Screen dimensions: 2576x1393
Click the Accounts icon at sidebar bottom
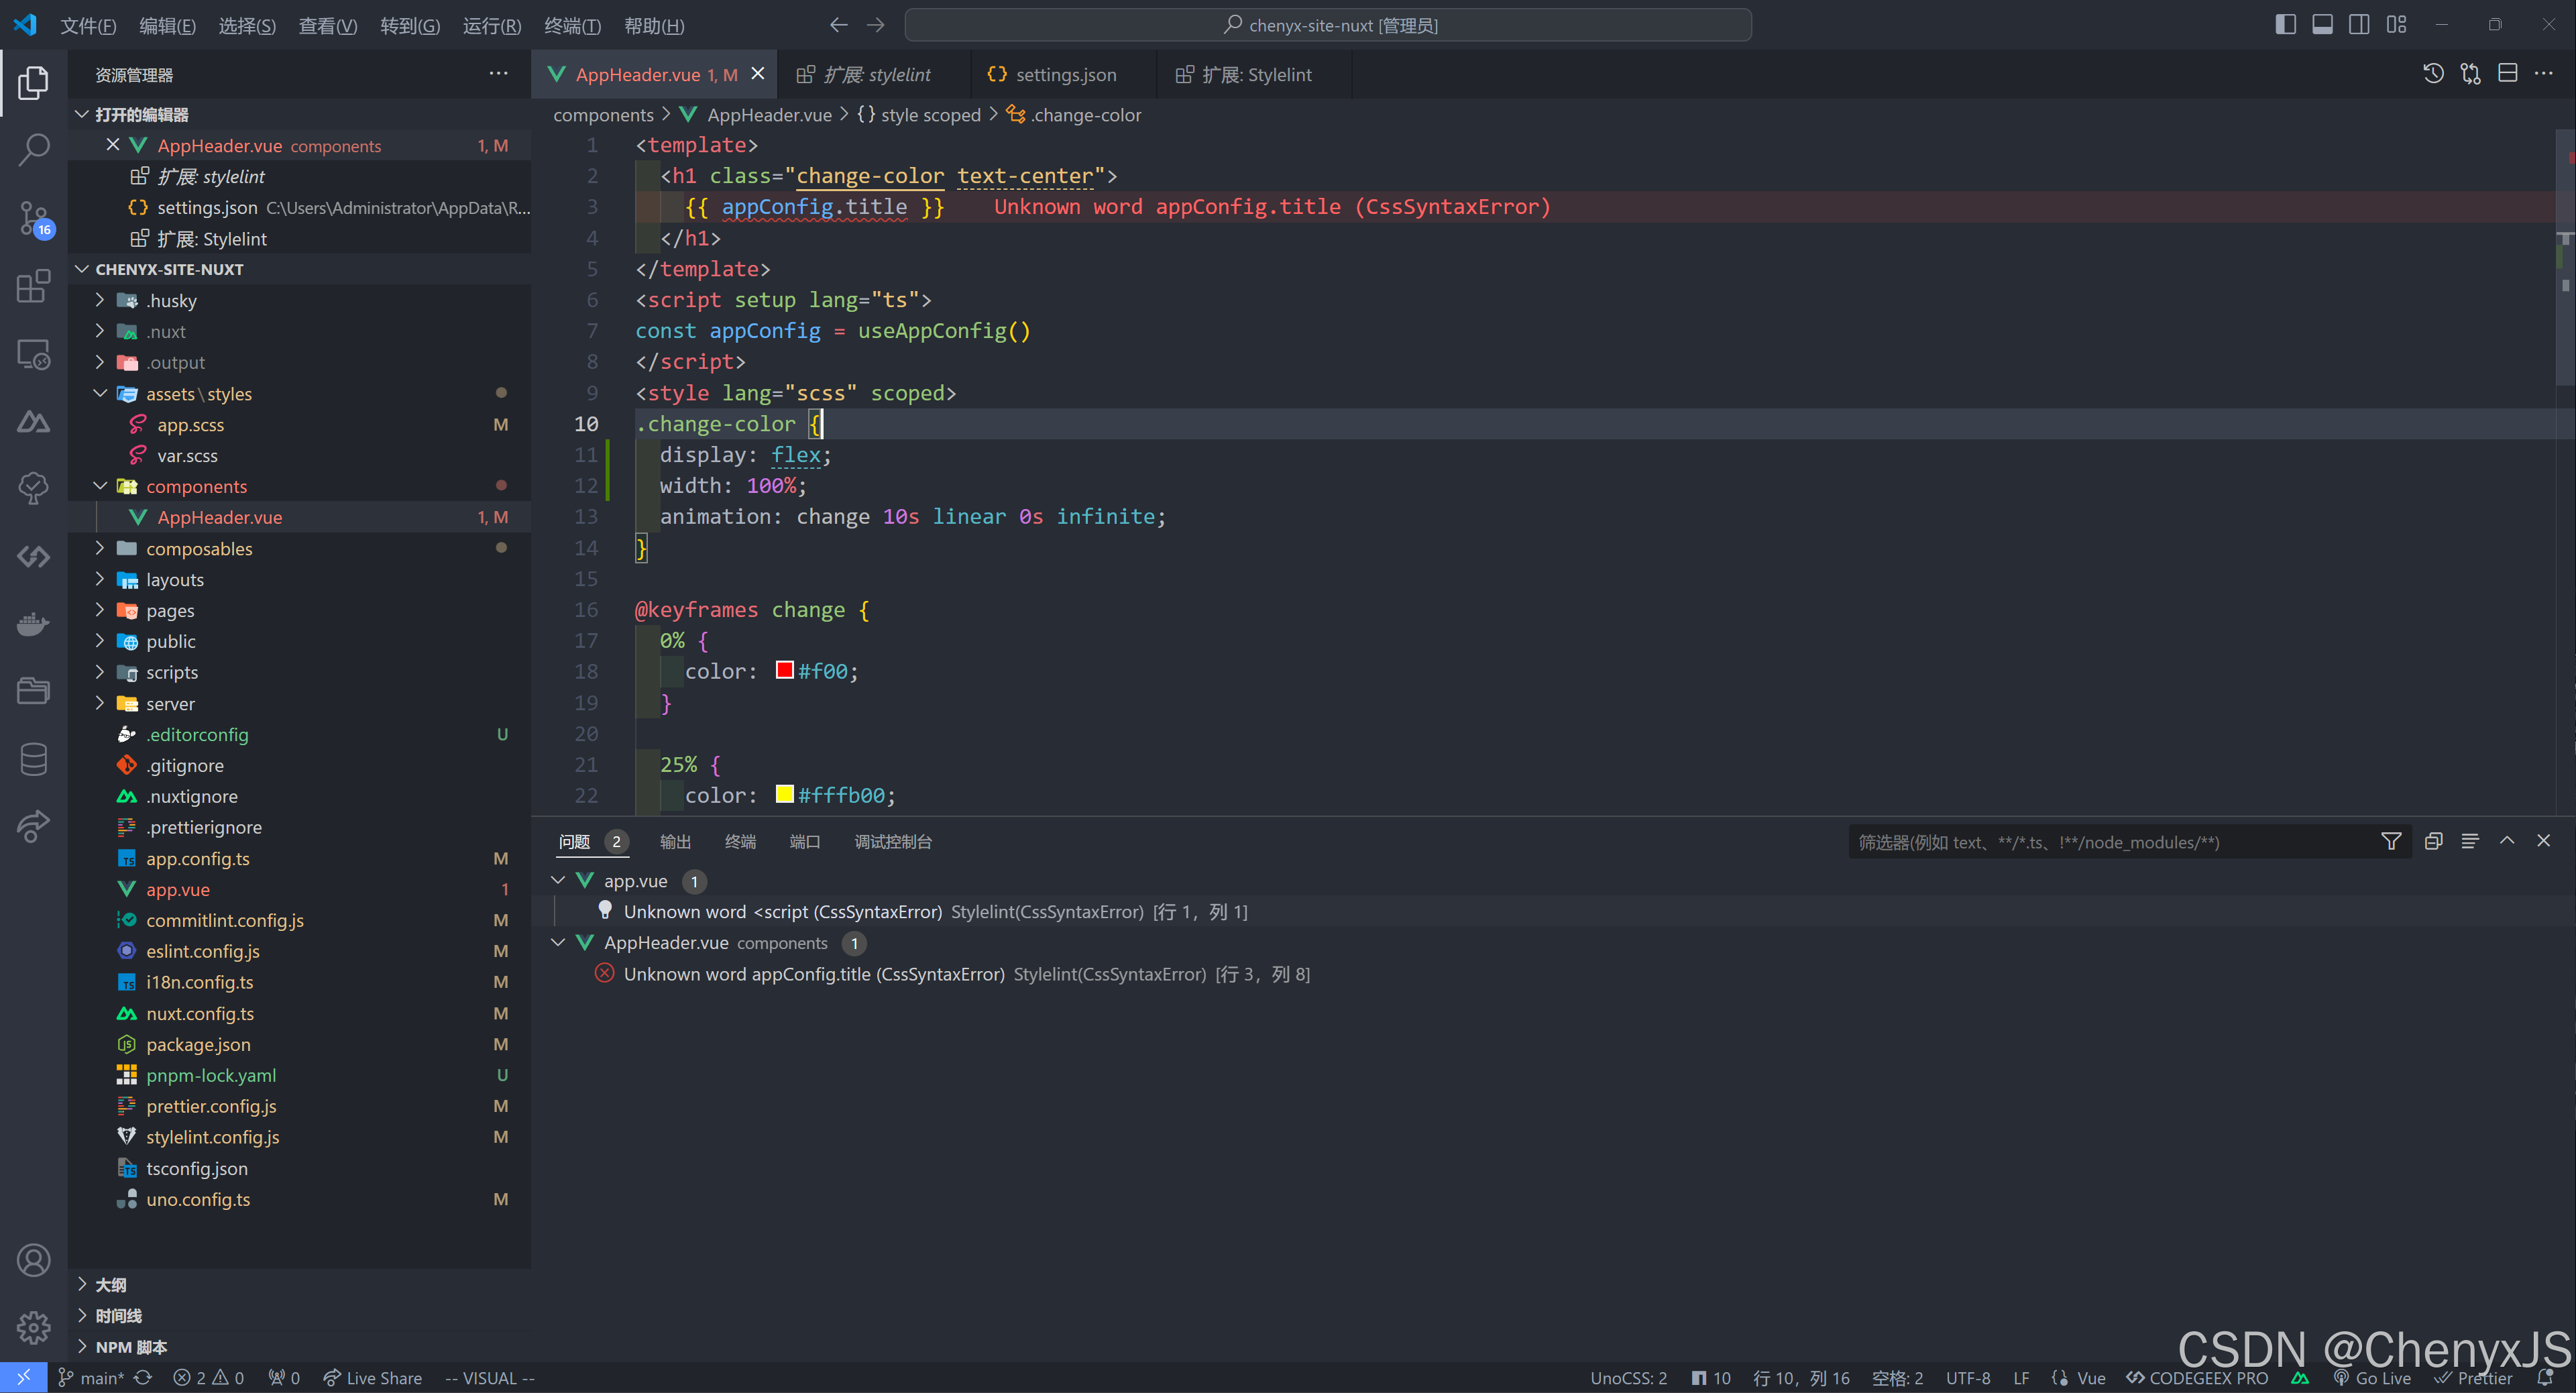tap(33, 1260)
